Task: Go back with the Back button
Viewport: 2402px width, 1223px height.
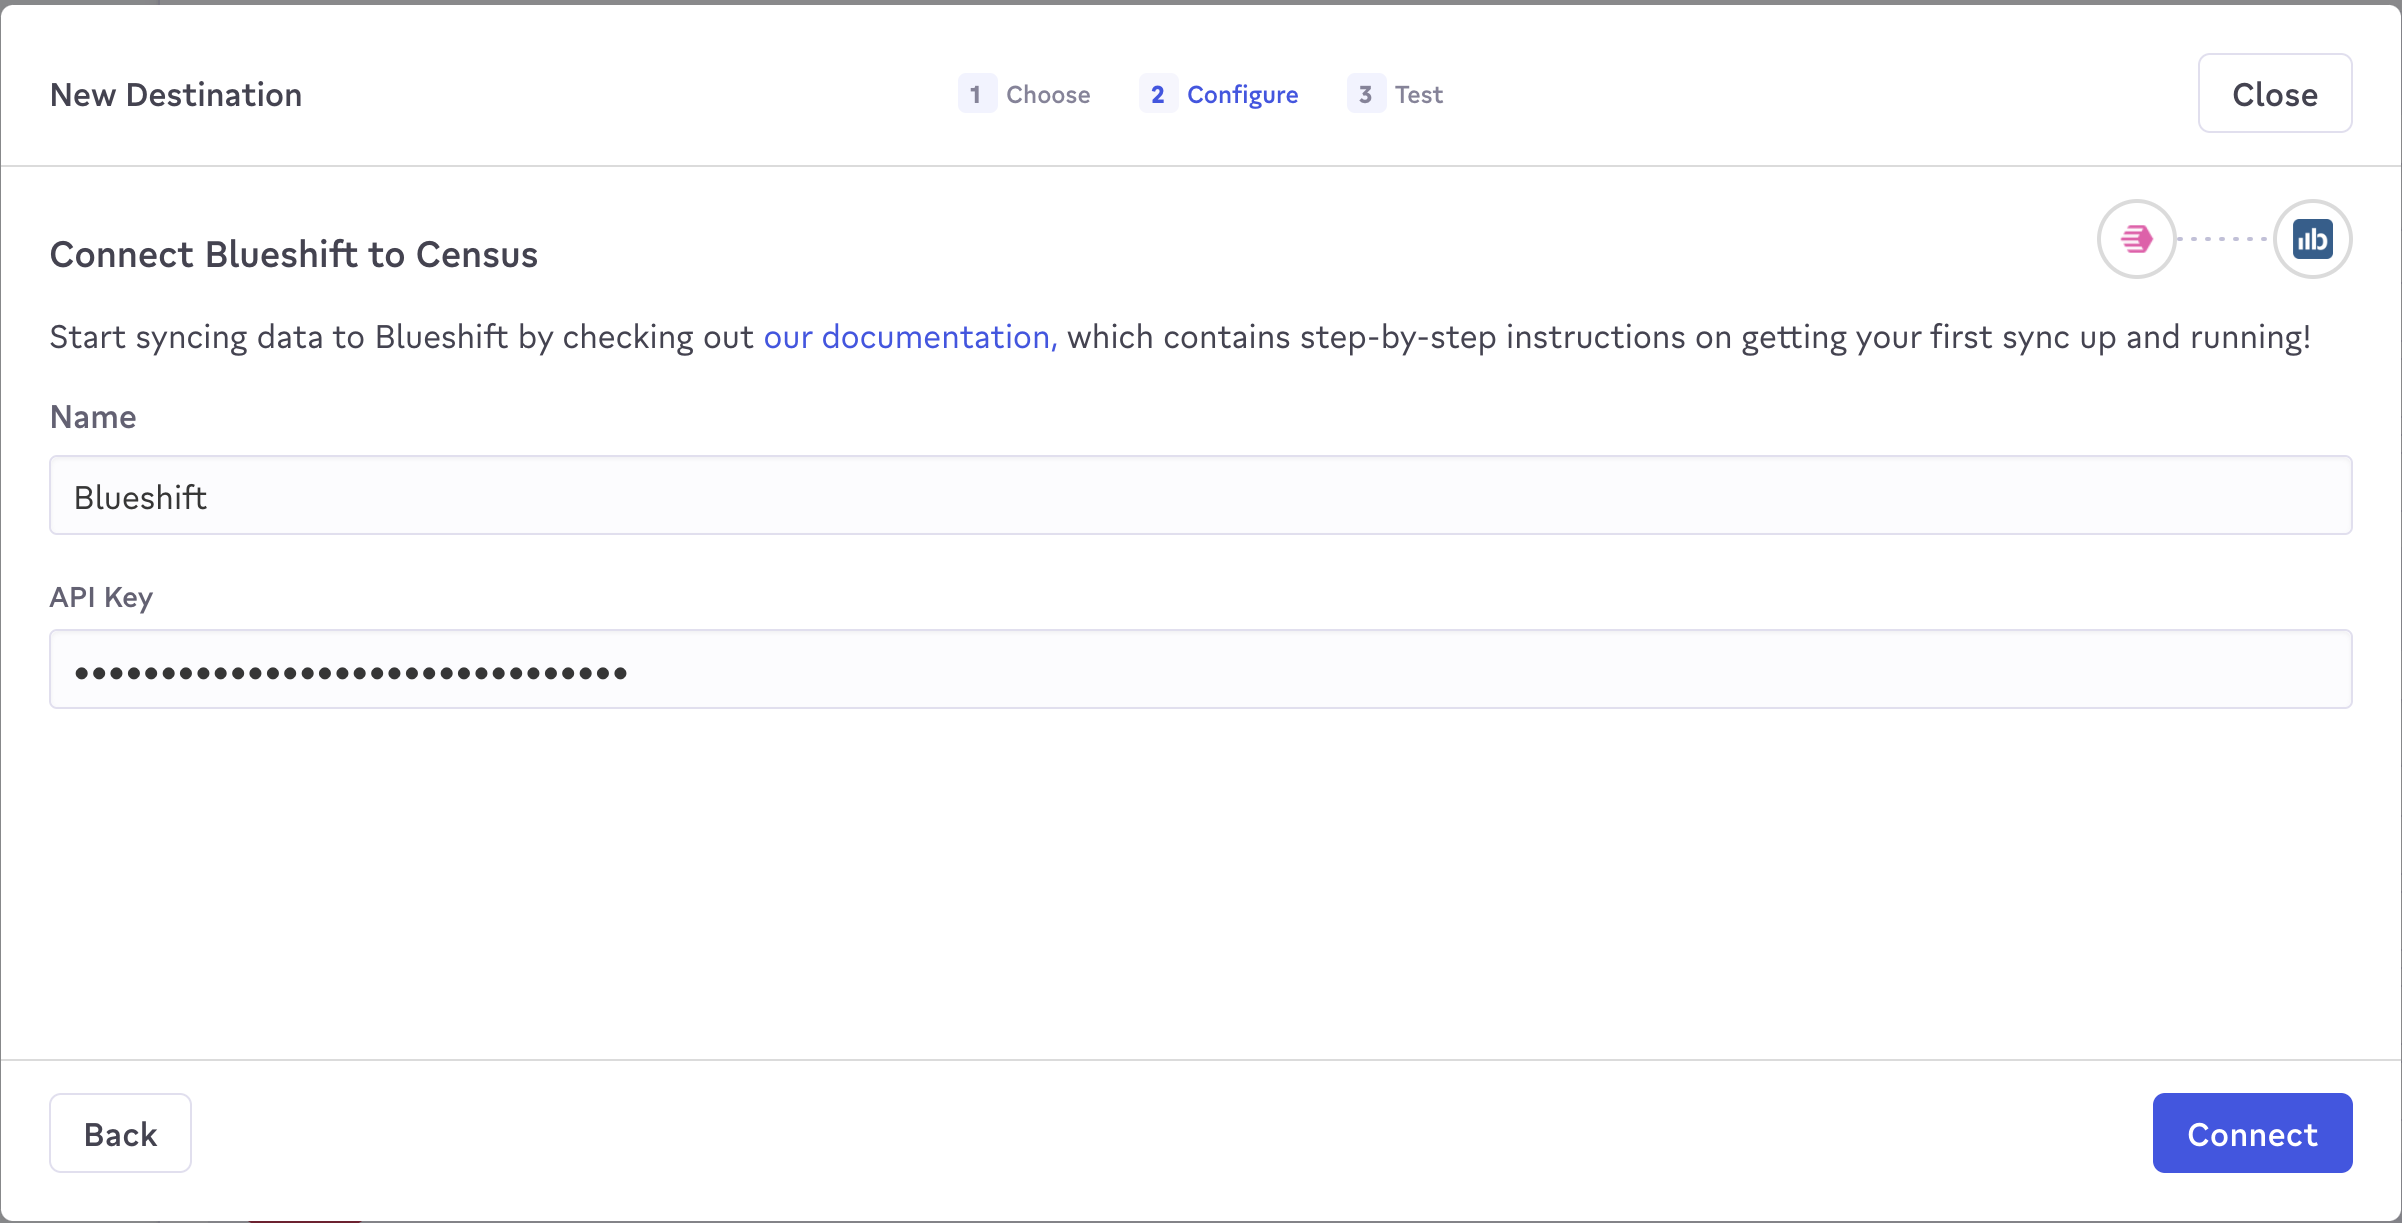Action: point(120,1134)
